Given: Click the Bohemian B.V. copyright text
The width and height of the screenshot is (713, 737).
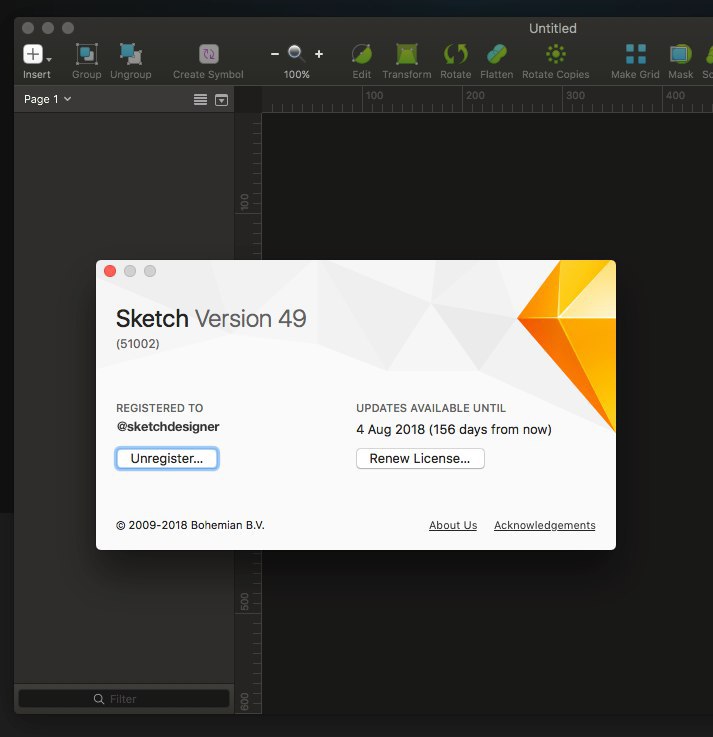Looking at the screenshot, I should tap(190, 525).
